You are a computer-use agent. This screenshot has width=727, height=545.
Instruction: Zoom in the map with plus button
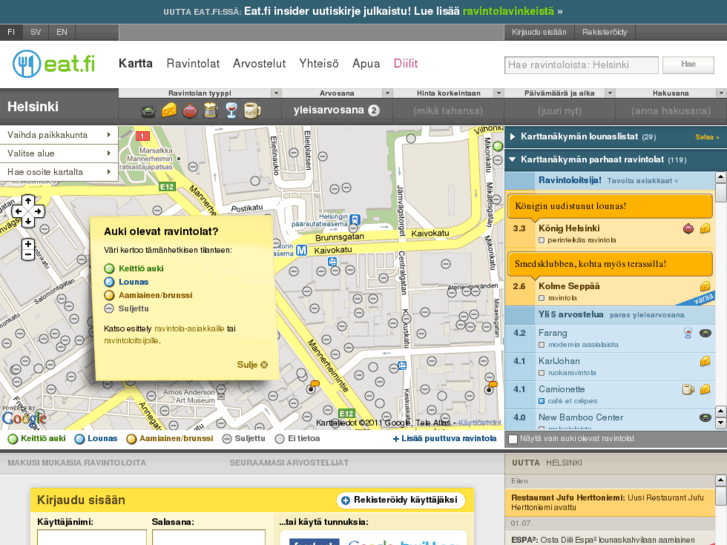[28, 244]
